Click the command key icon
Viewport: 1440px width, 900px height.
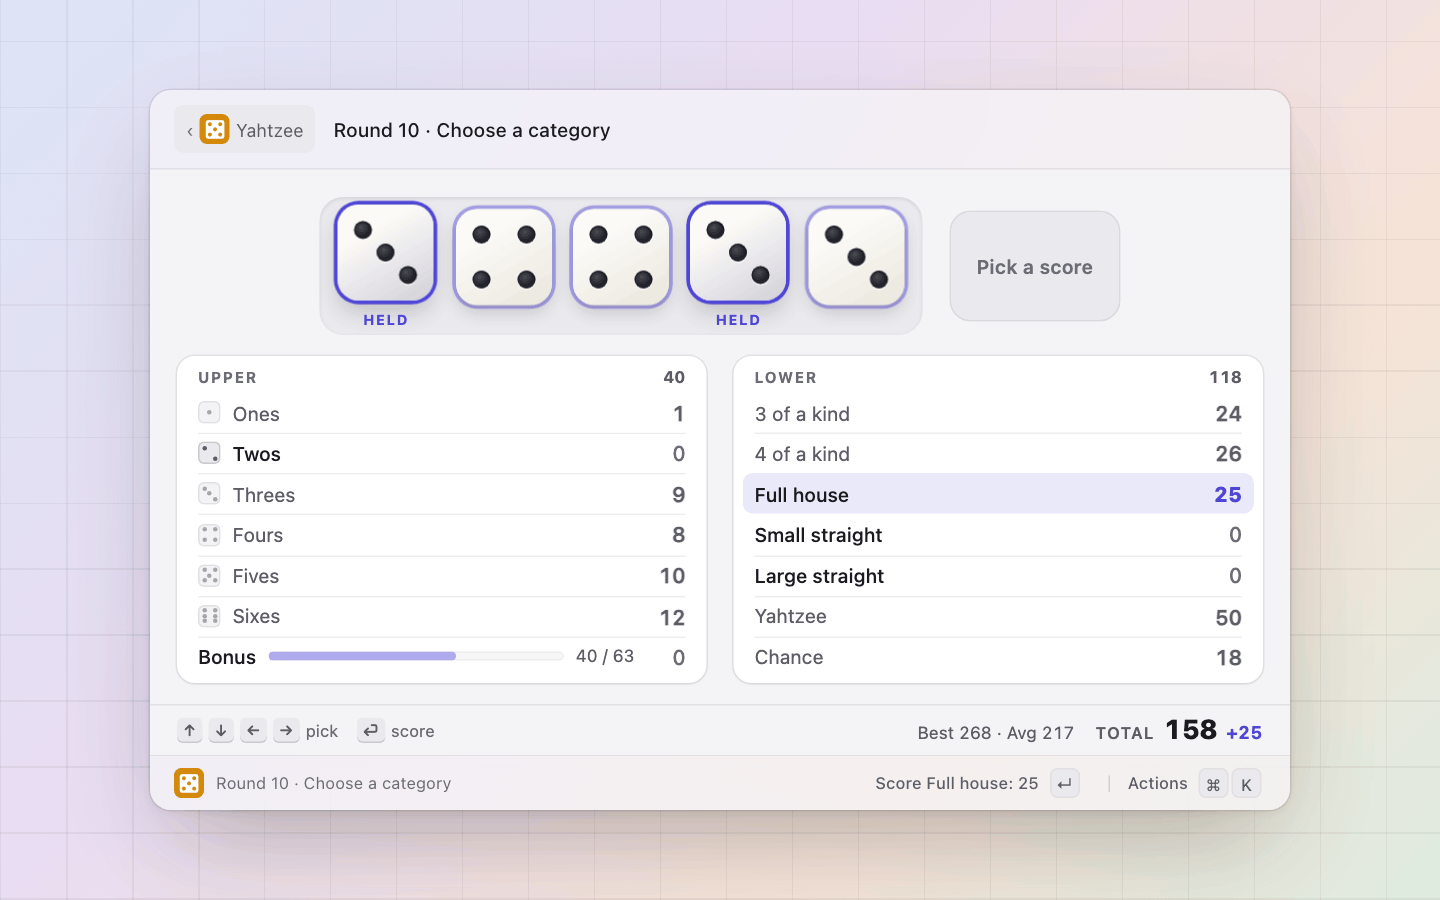click(x=1213, y=784)
